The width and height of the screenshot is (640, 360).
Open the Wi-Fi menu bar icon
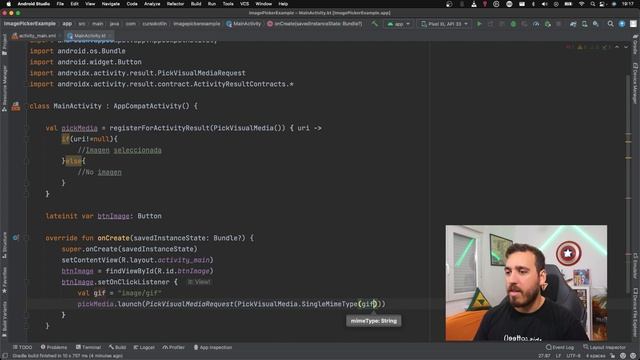[582, 4]
